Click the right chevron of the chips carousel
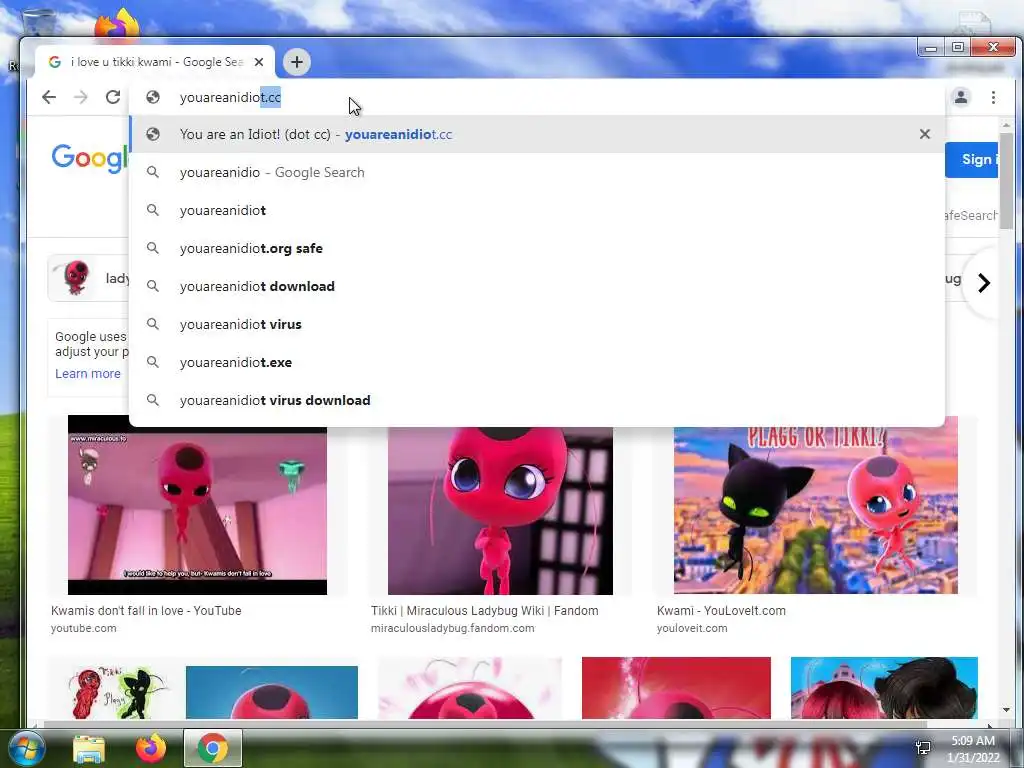Screen dimensions: 1024x768 click(x=984, y=283)
